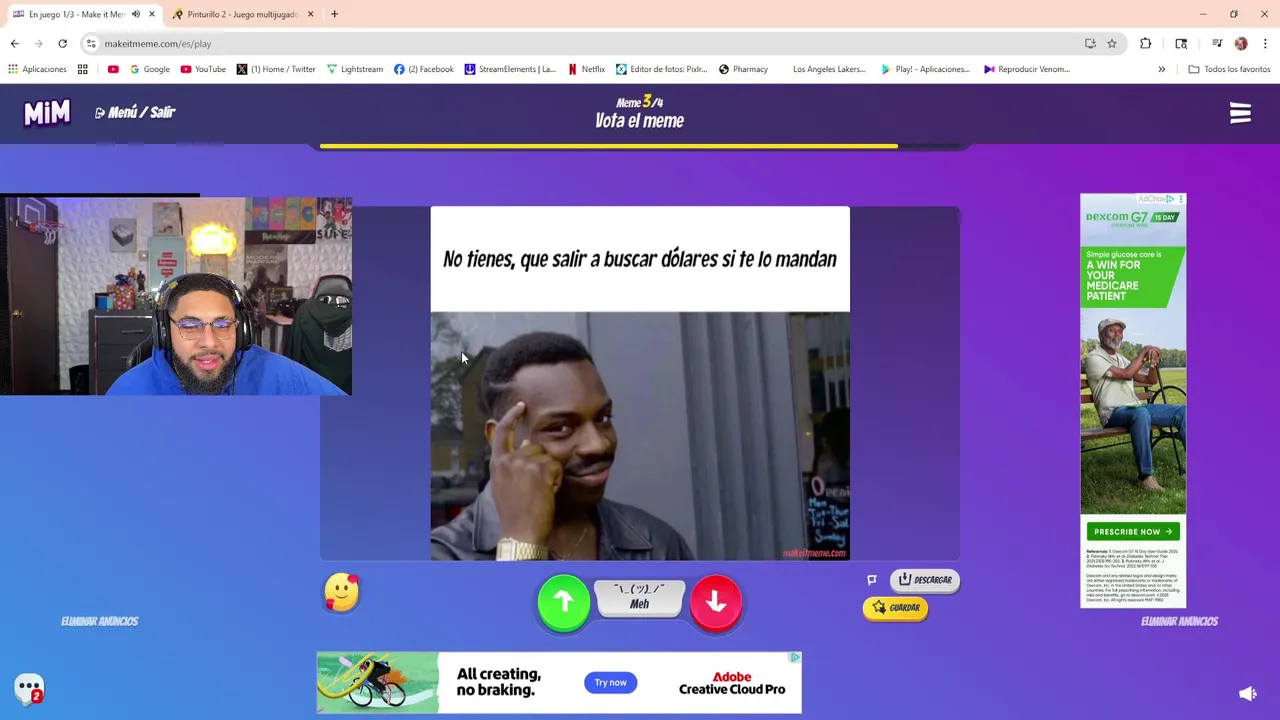Open Reproducir Venom bookmark
This screenshot has height=720, width=1280.
1026,69
